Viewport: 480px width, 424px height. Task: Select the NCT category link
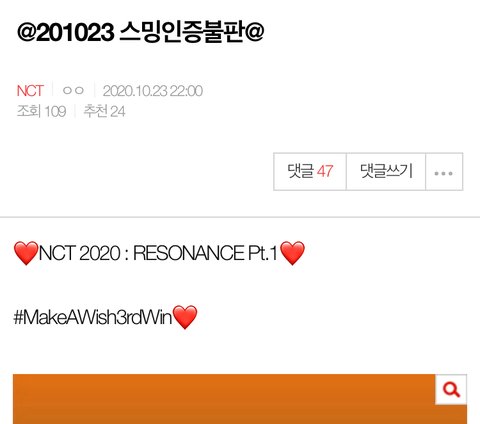coord(30,91)
